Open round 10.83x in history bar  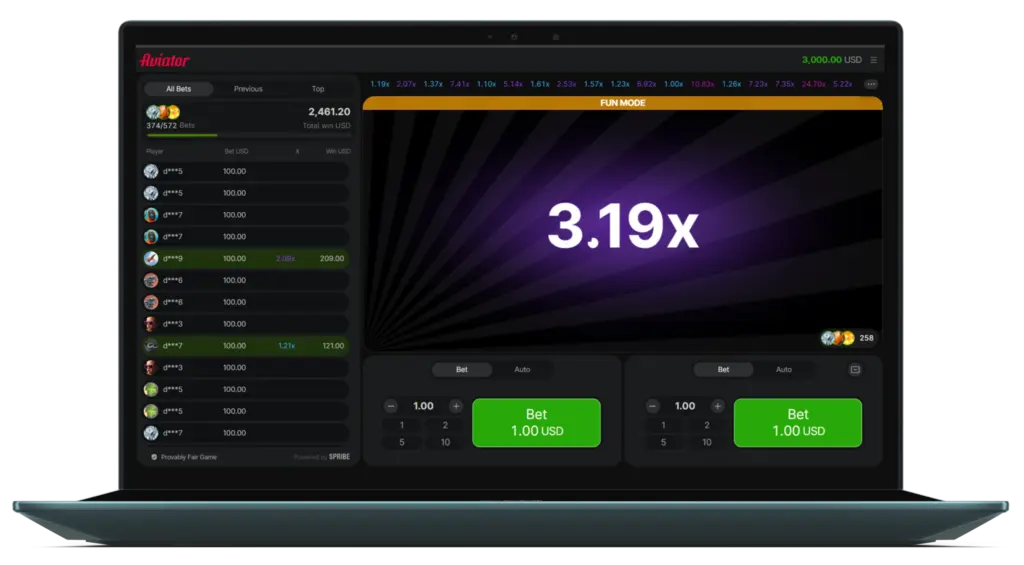coord(702,84)
